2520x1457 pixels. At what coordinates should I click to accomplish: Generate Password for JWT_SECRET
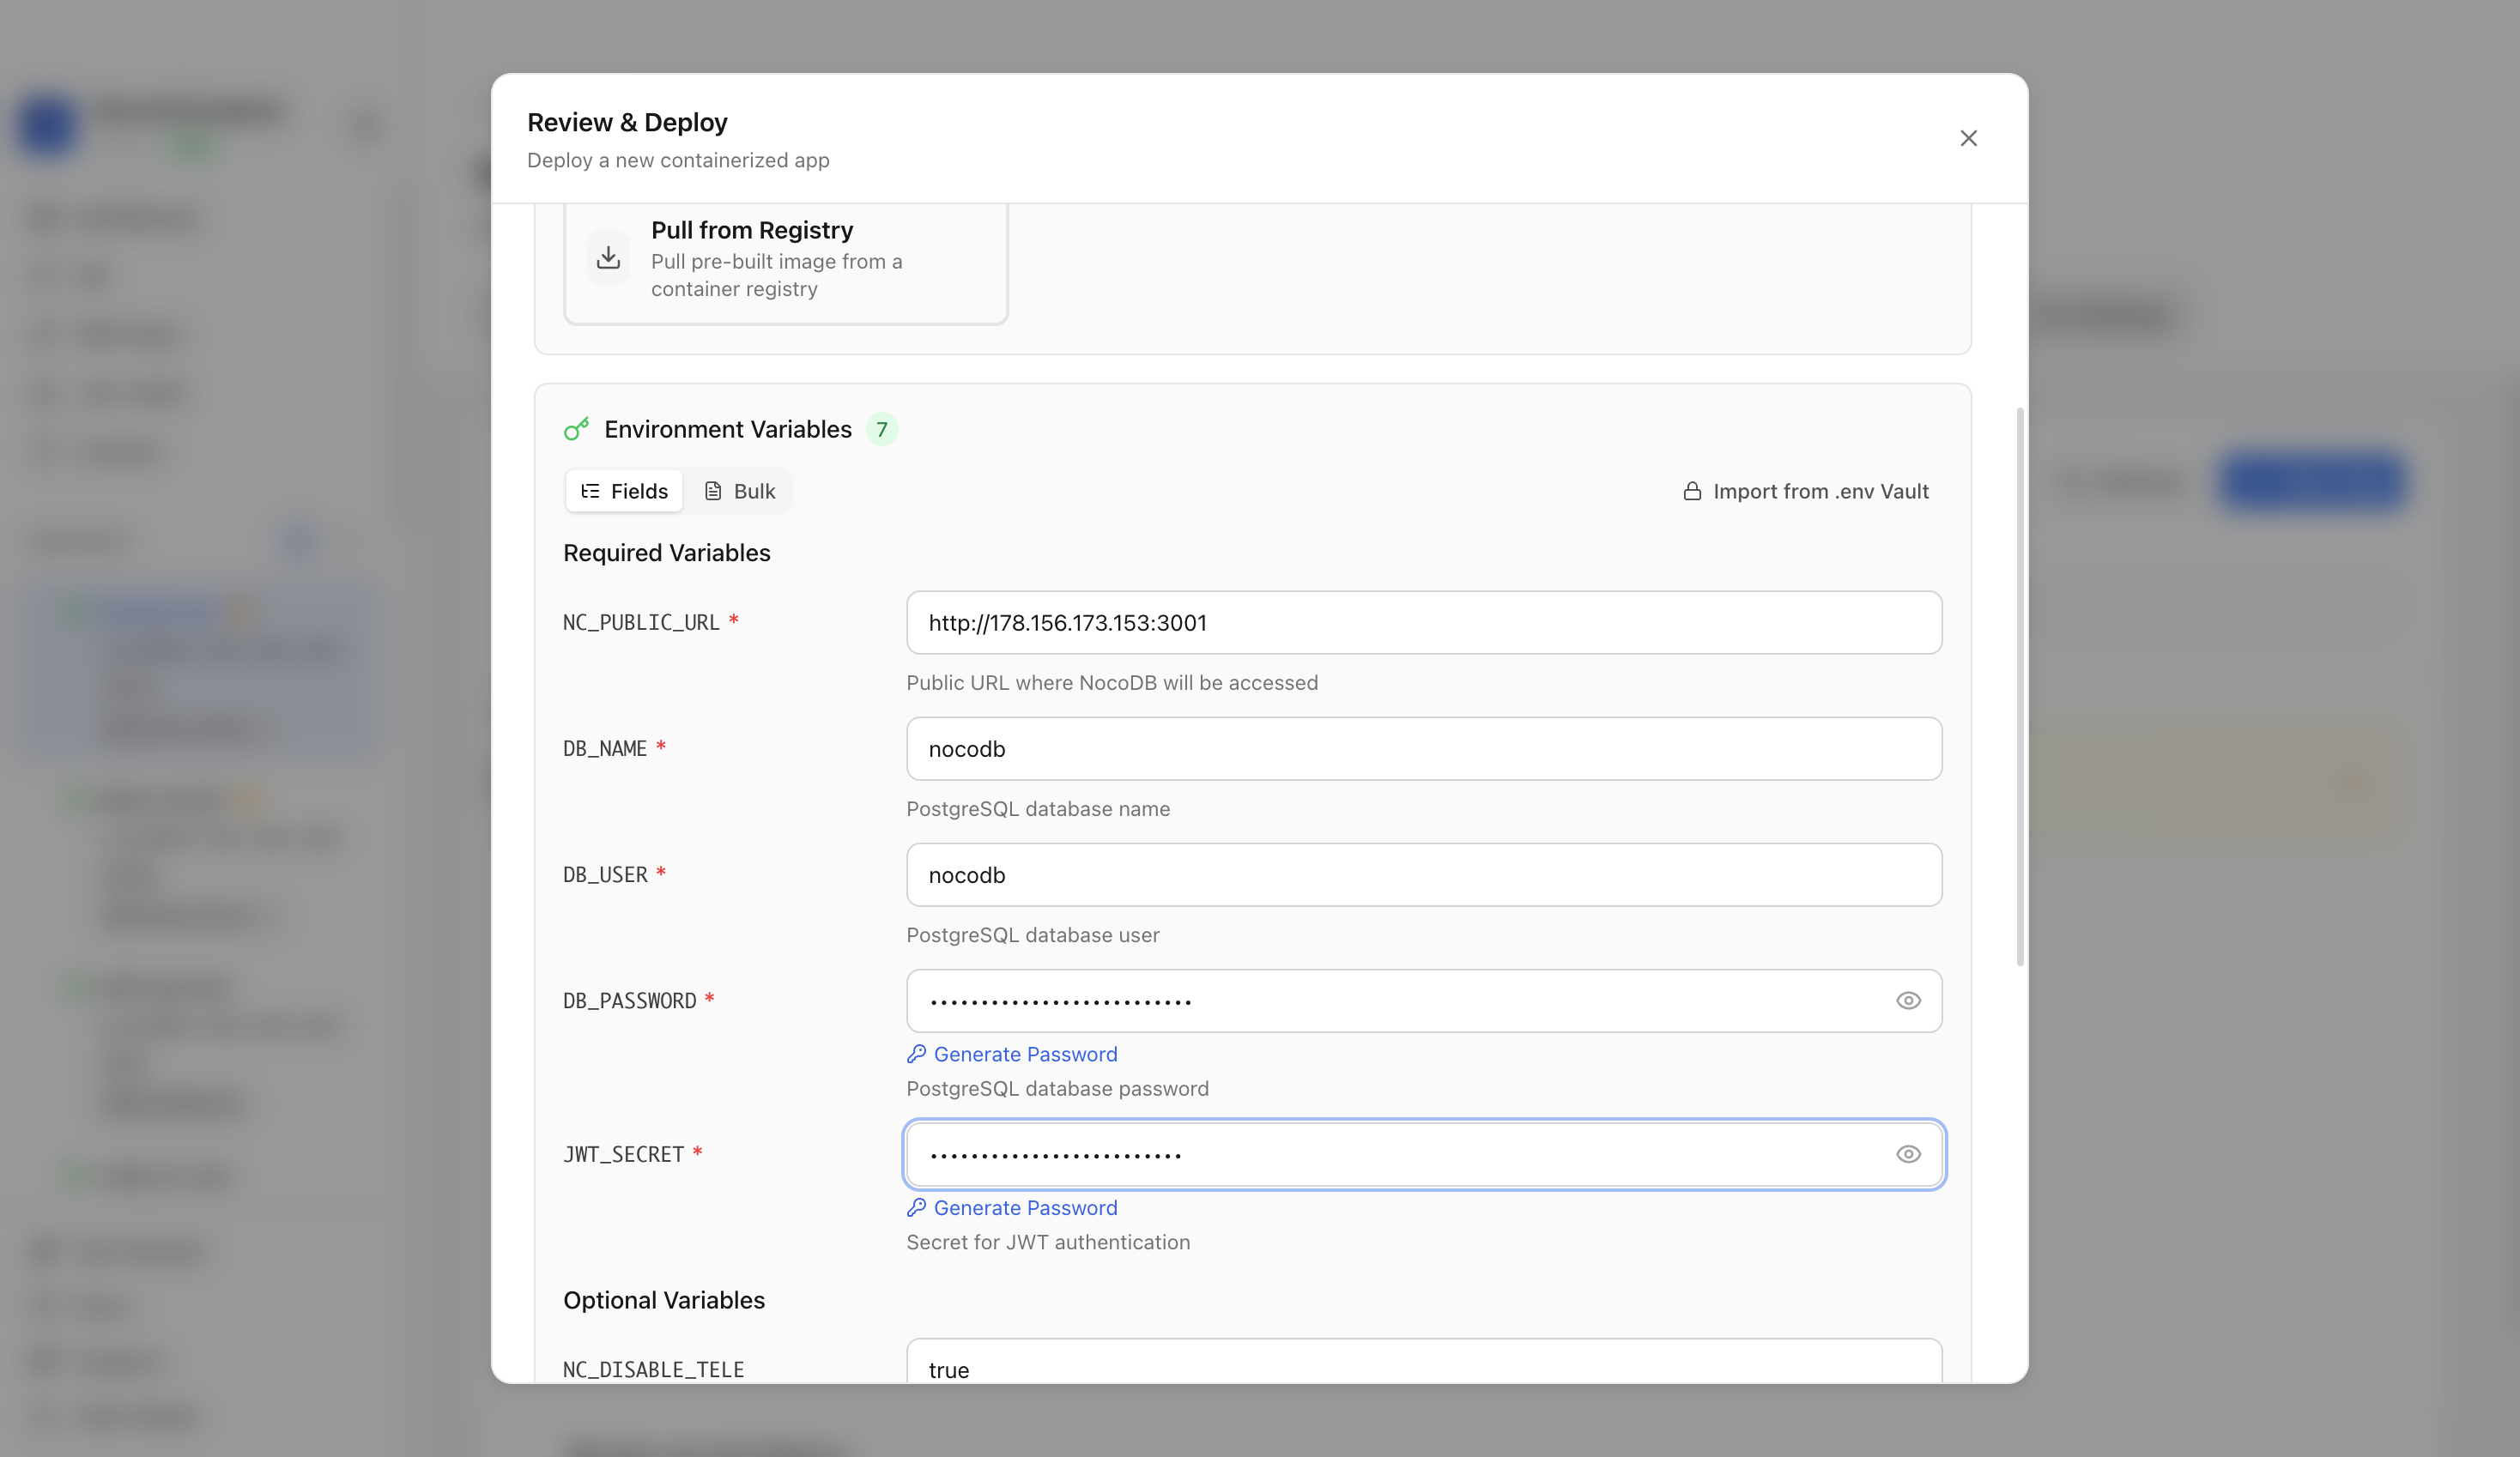pyautogui.click(x=1012, y=1208)
